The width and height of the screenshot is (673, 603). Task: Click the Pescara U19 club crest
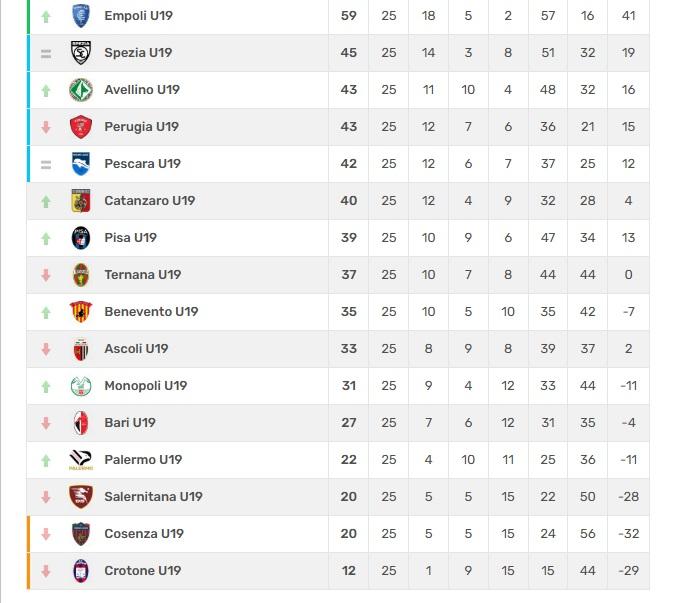pyautogui.click(x=81, y=164)
